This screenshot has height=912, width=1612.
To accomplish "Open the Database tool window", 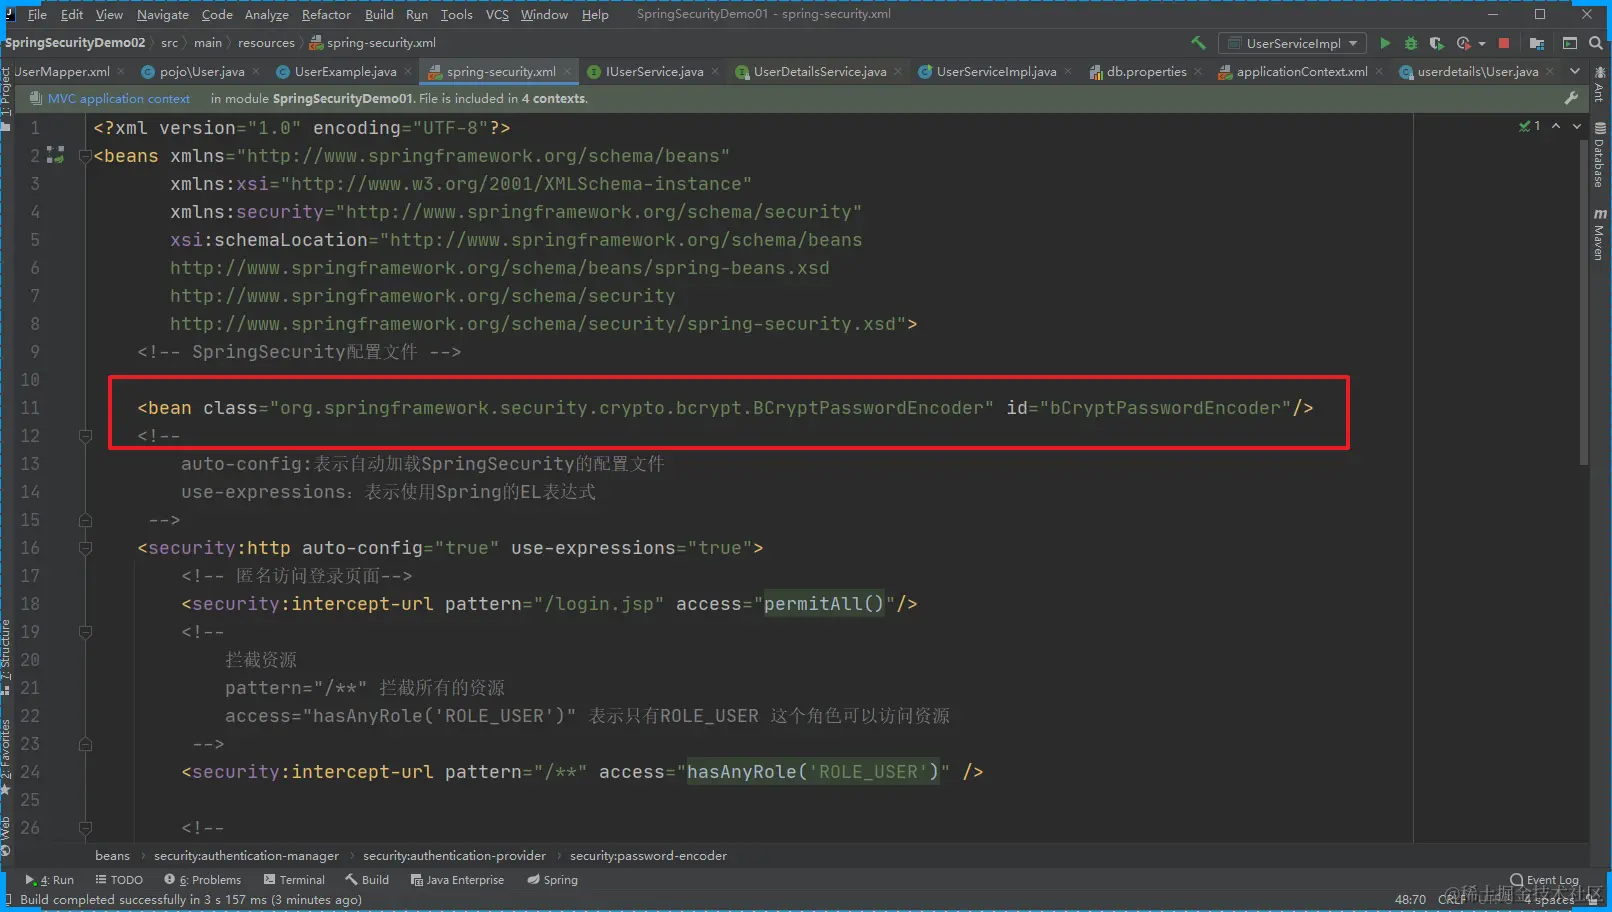I will [1600, 154].
